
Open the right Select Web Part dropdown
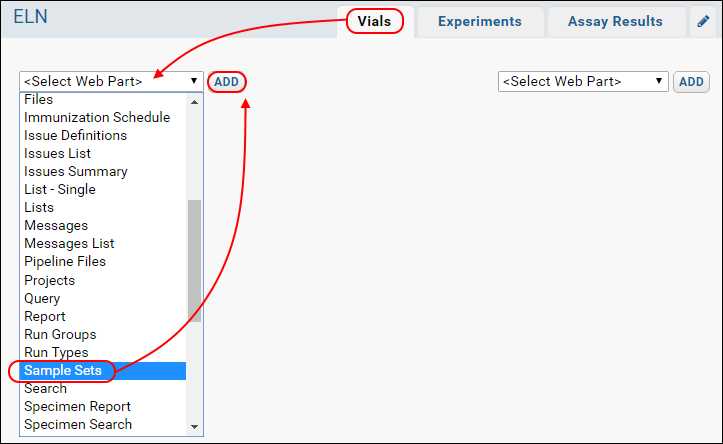pos(583,82)
